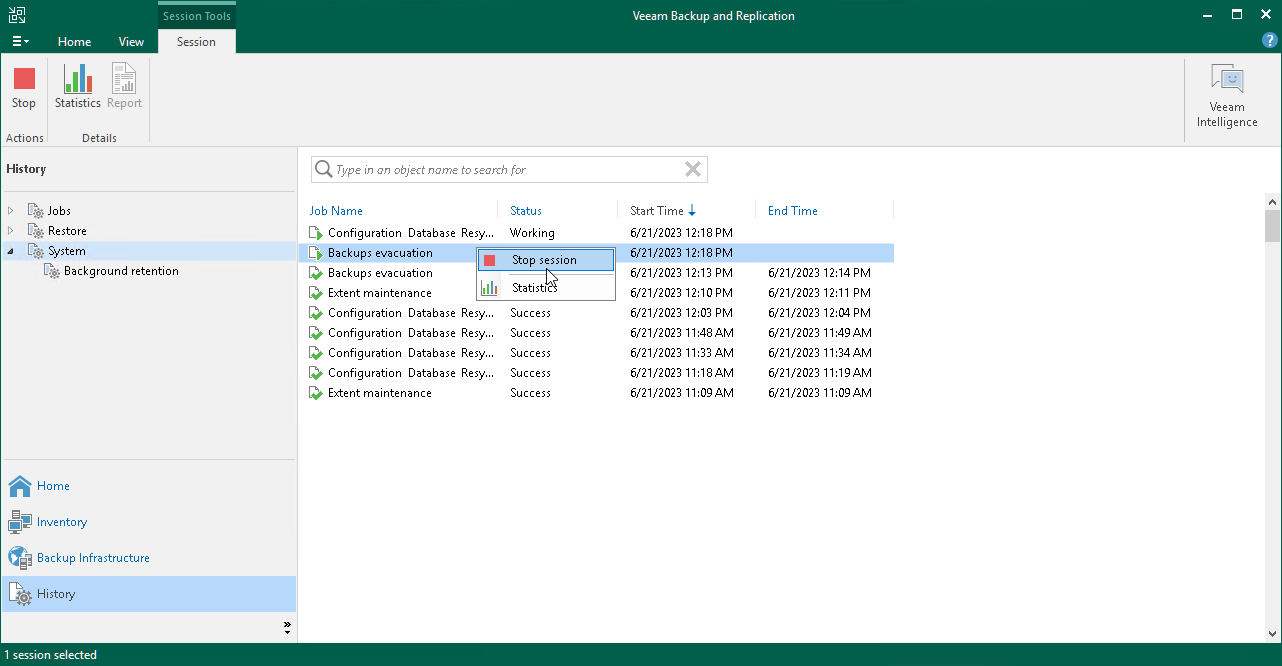Click the Veeam Intelligence icon
Screen dimensions: 1282x666
pyautogui.click(x=1226, y=89)
